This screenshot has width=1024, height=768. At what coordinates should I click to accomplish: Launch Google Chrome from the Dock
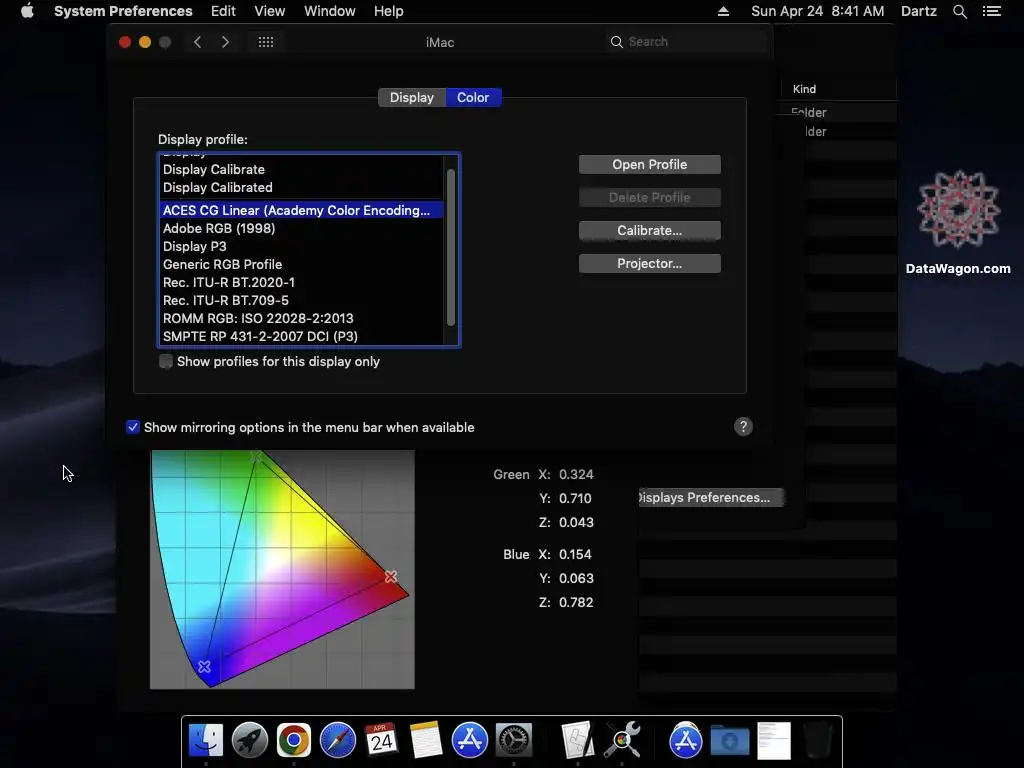pyautogui.click(x=294, y=741)
